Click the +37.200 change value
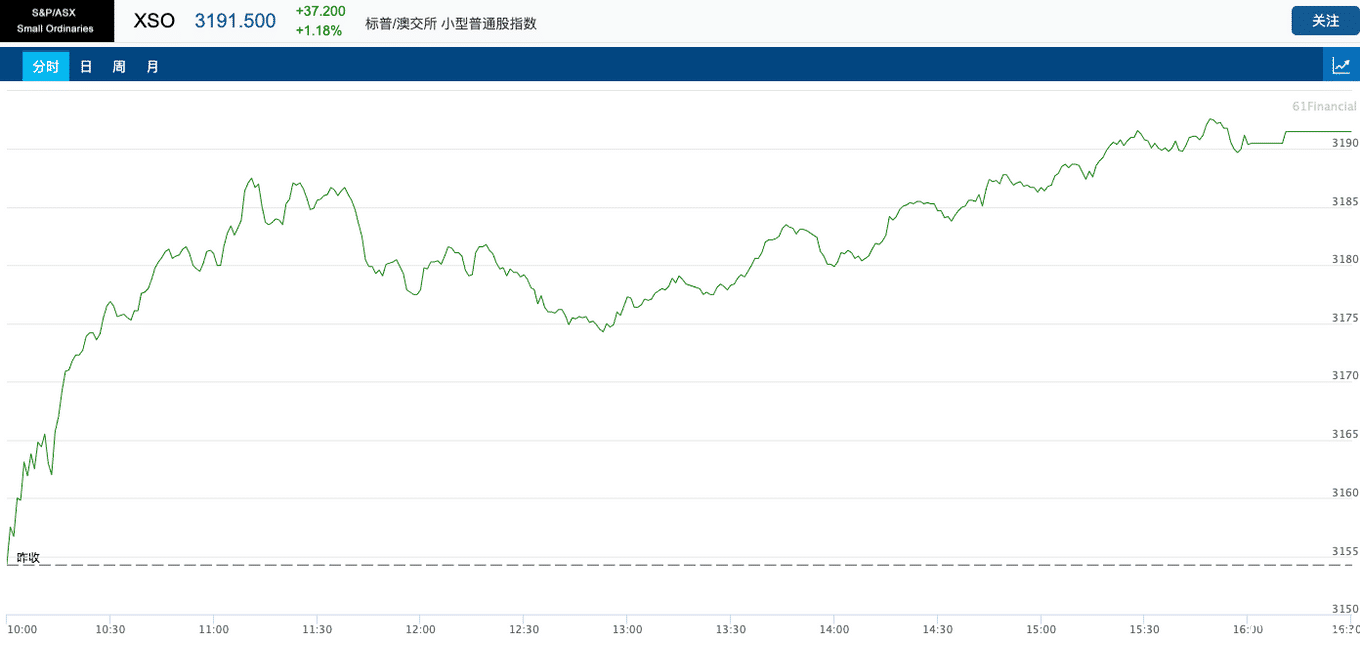This screenshot has height=645, width=1360. 320,11
